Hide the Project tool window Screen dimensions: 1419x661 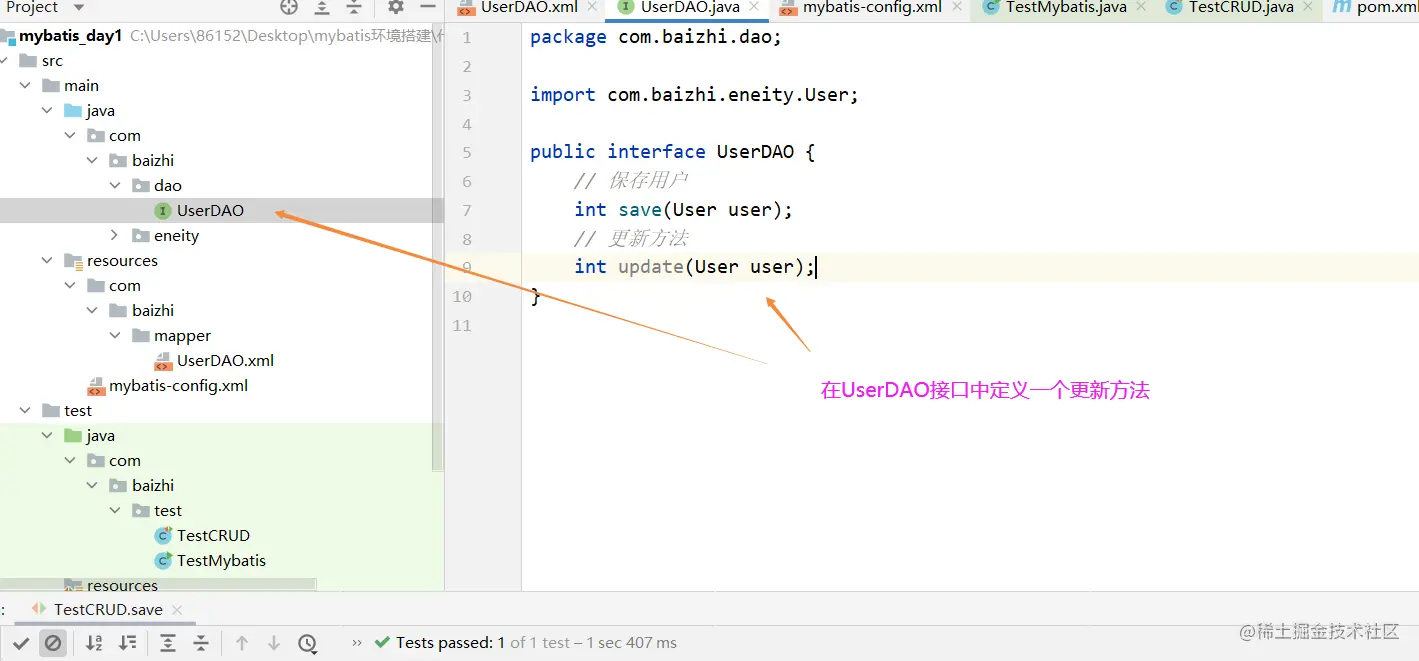[x=428, y=7]
